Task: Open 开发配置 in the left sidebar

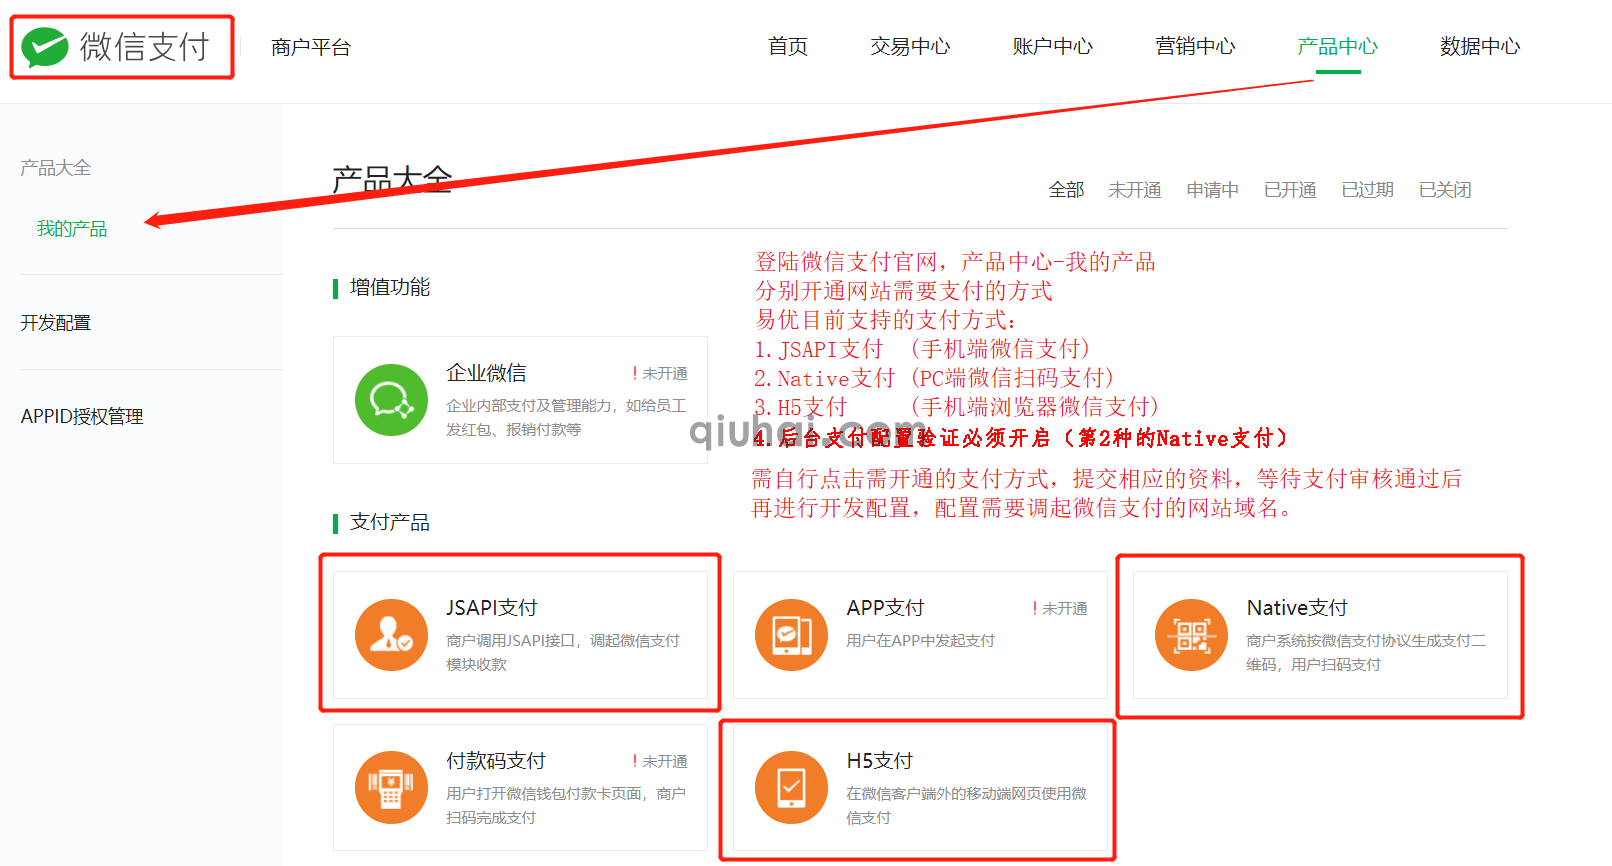Action: [x=56, y=323]
